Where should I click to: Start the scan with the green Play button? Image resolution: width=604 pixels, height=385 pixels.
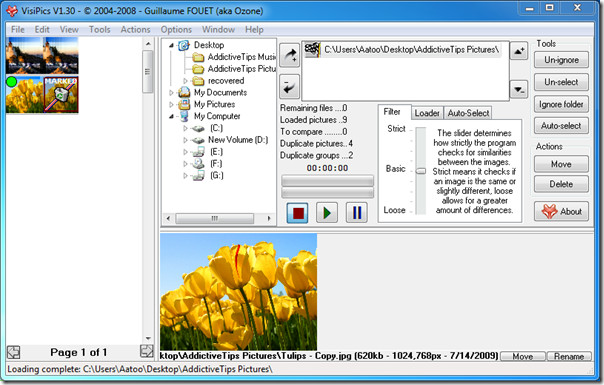327,213
